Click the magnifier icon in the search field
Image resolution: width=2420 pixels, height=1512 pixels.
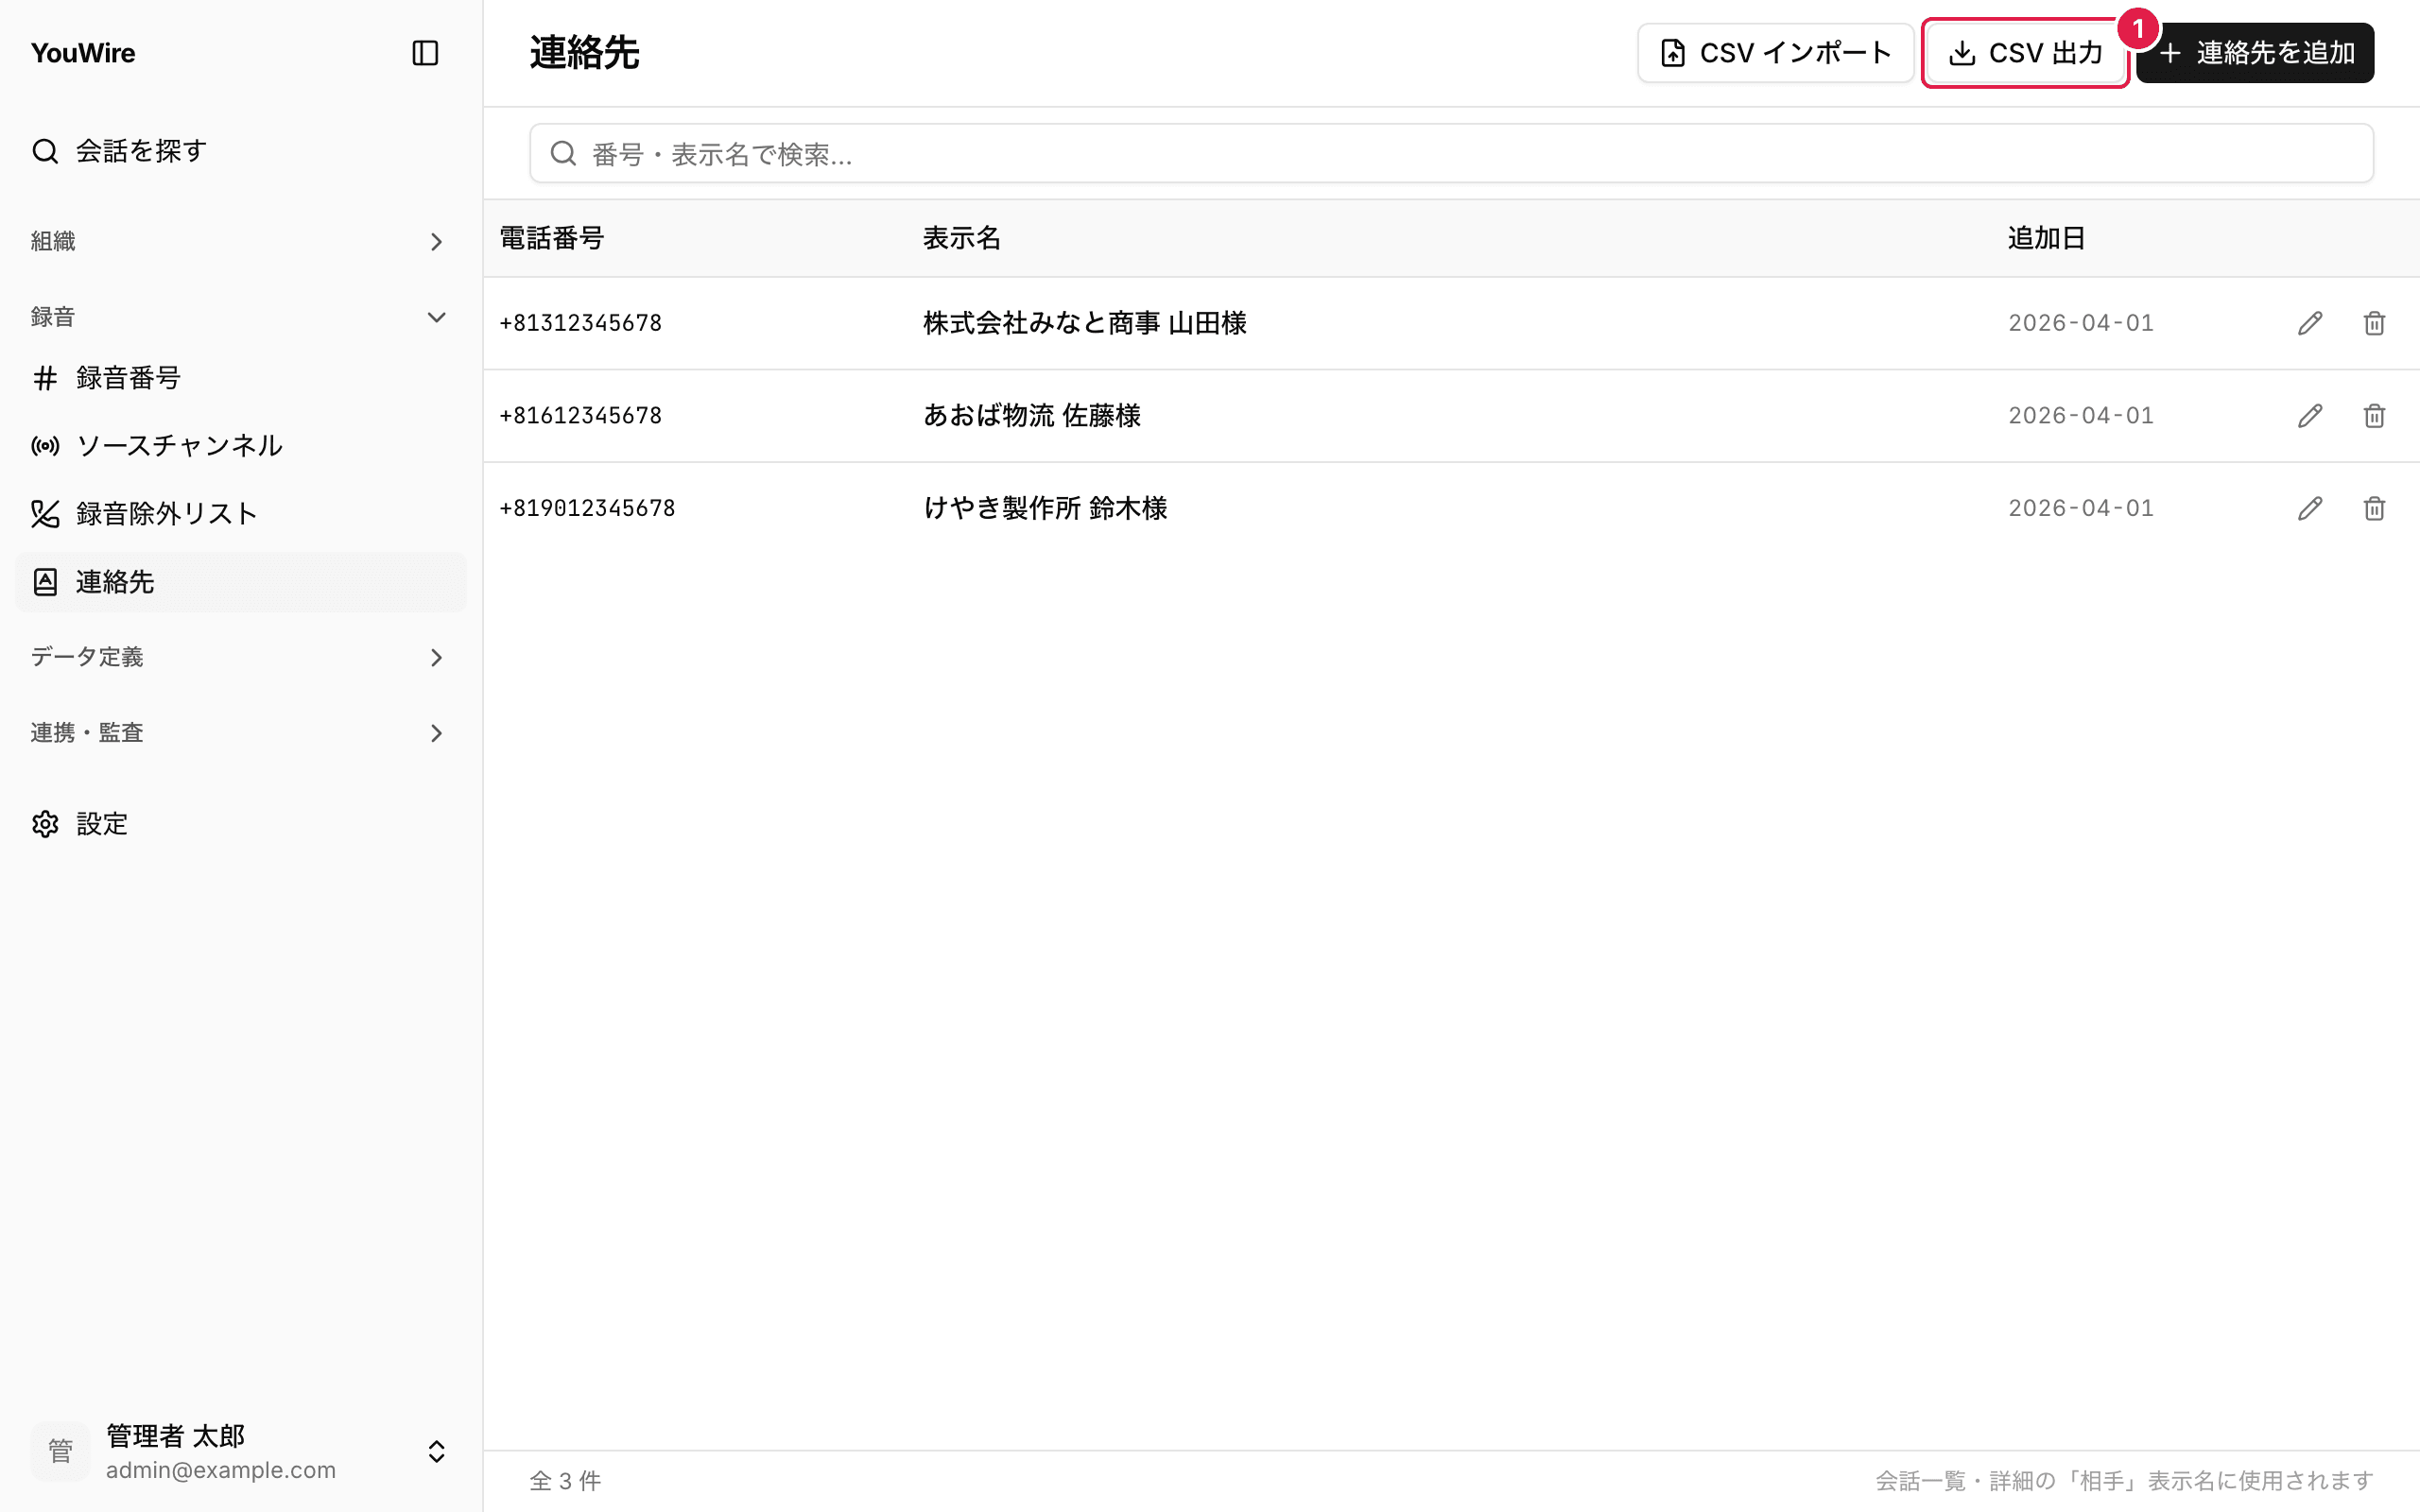(563, 153)
